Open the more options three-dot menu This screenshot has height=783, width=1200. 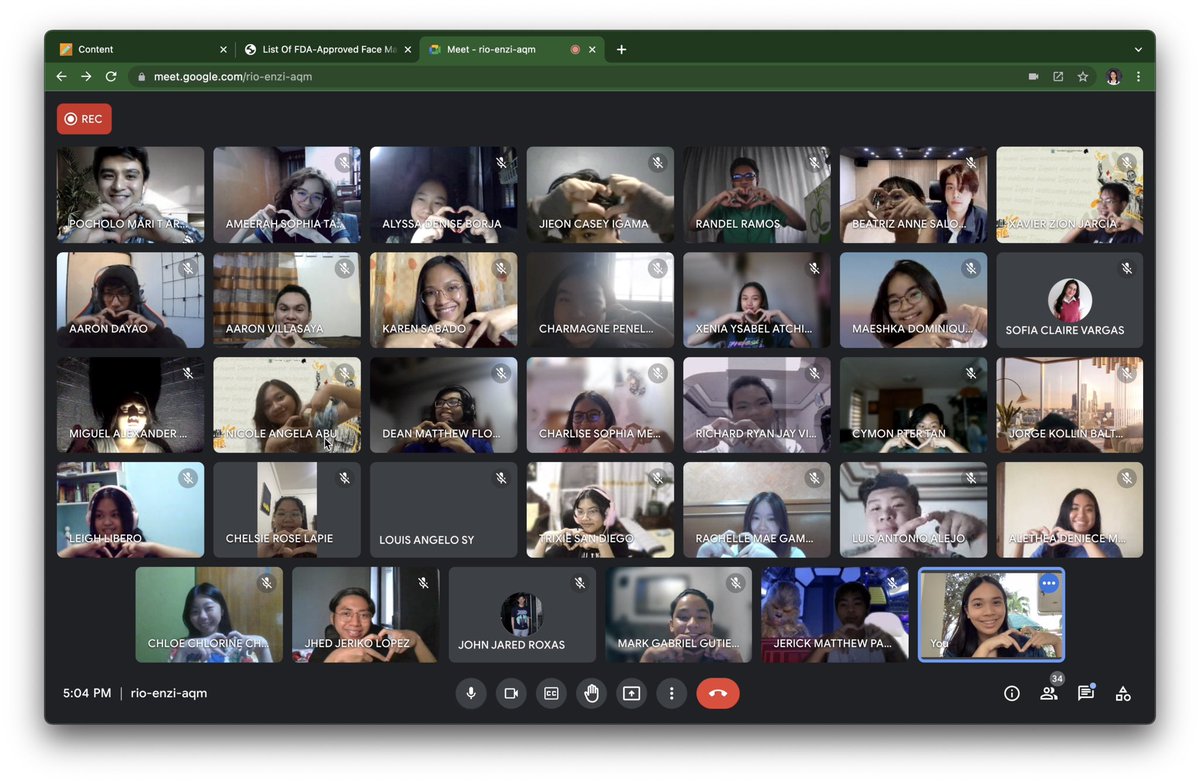671,693
